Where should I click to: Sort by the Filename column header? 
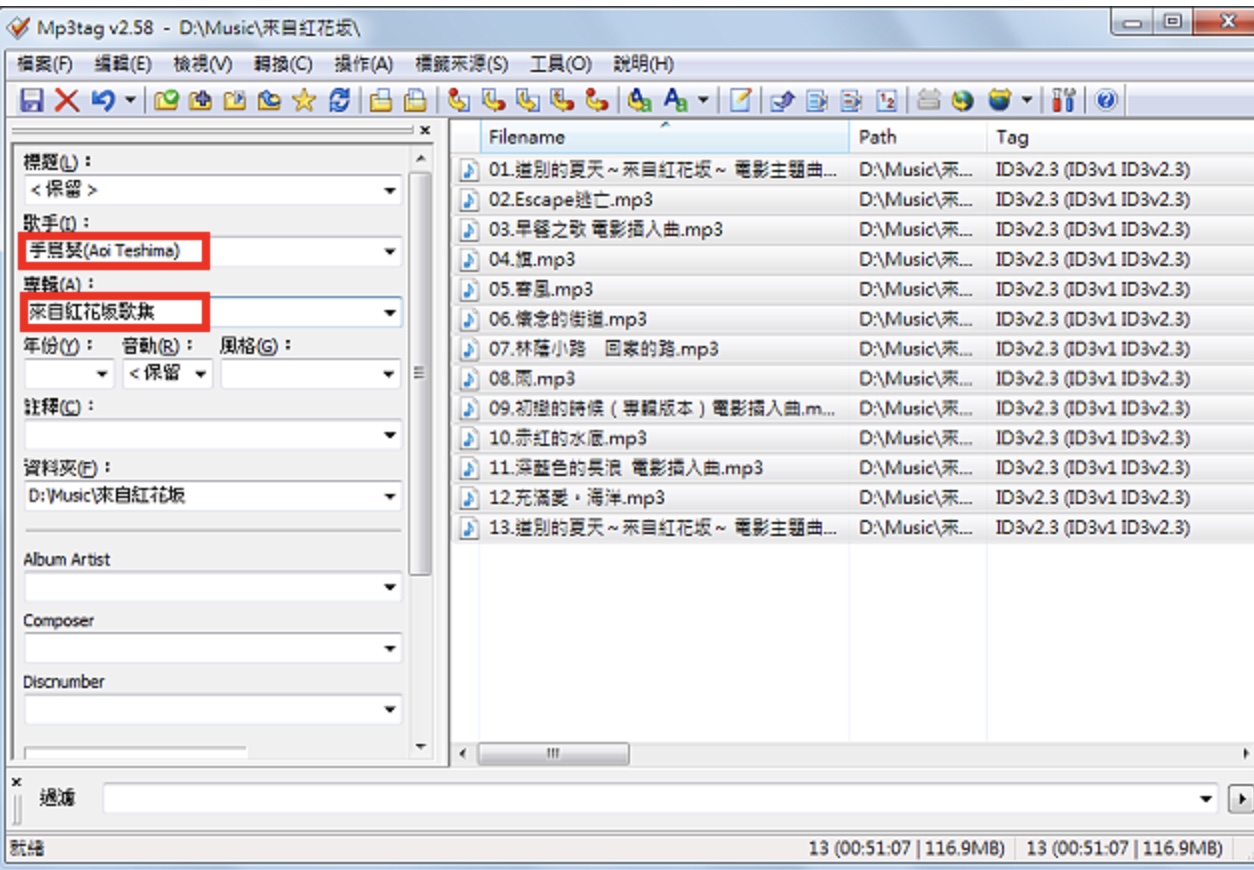pos(664,137)
